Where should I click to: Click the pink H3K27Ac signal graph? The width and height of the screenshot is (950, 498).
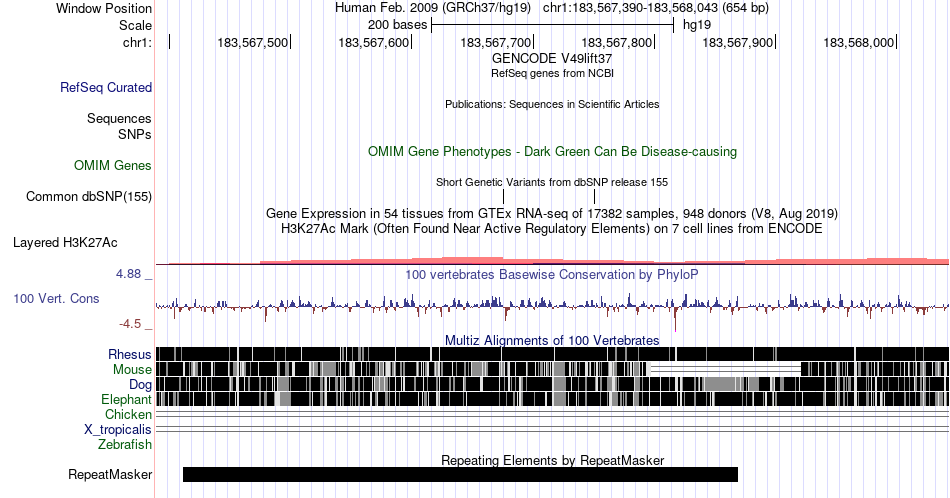pos(552,261)
